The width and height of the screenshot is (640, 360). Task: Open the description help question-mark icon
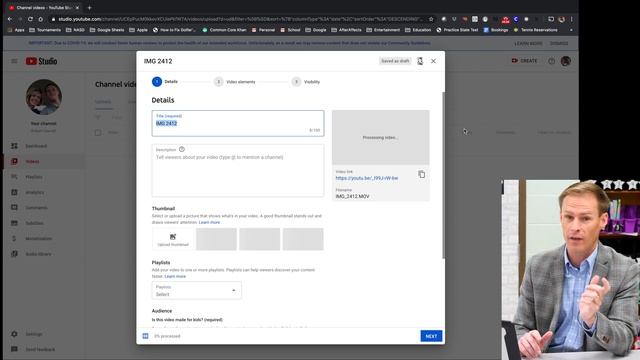click(182, 149)
